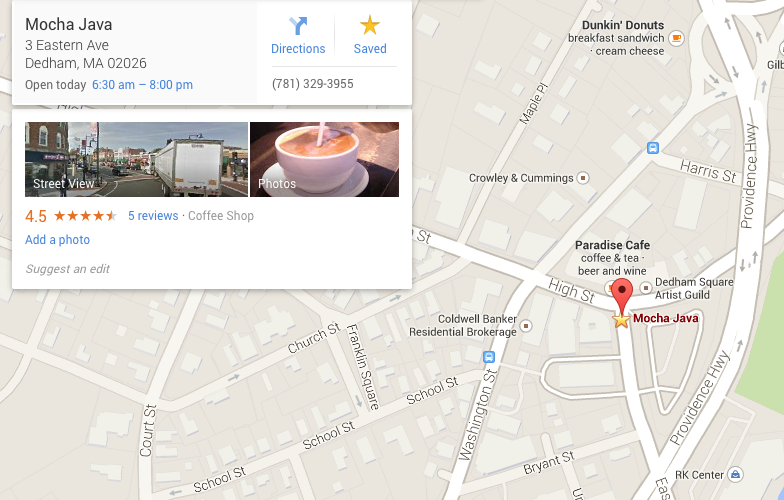784x500 pixels.
Task: Click the Coldwell Banker place marker icon
Action: [526, 326]
